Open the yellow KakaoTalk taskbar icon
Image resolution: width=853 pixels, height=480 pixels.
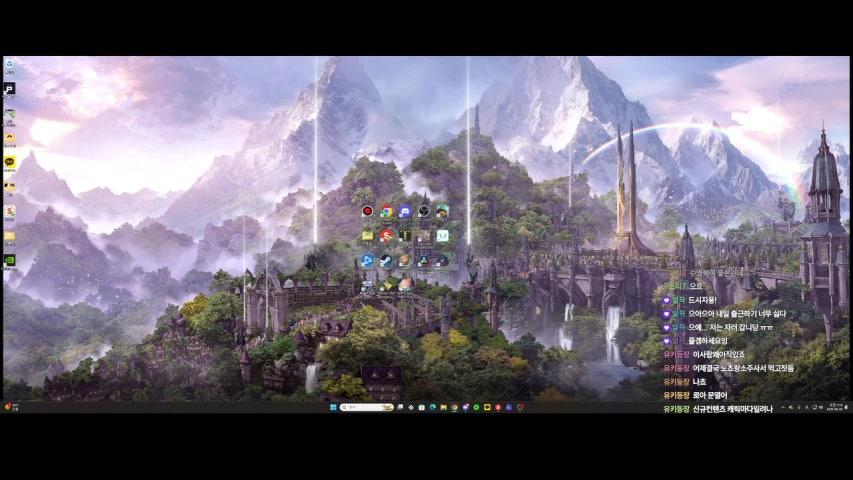[487, 407]
